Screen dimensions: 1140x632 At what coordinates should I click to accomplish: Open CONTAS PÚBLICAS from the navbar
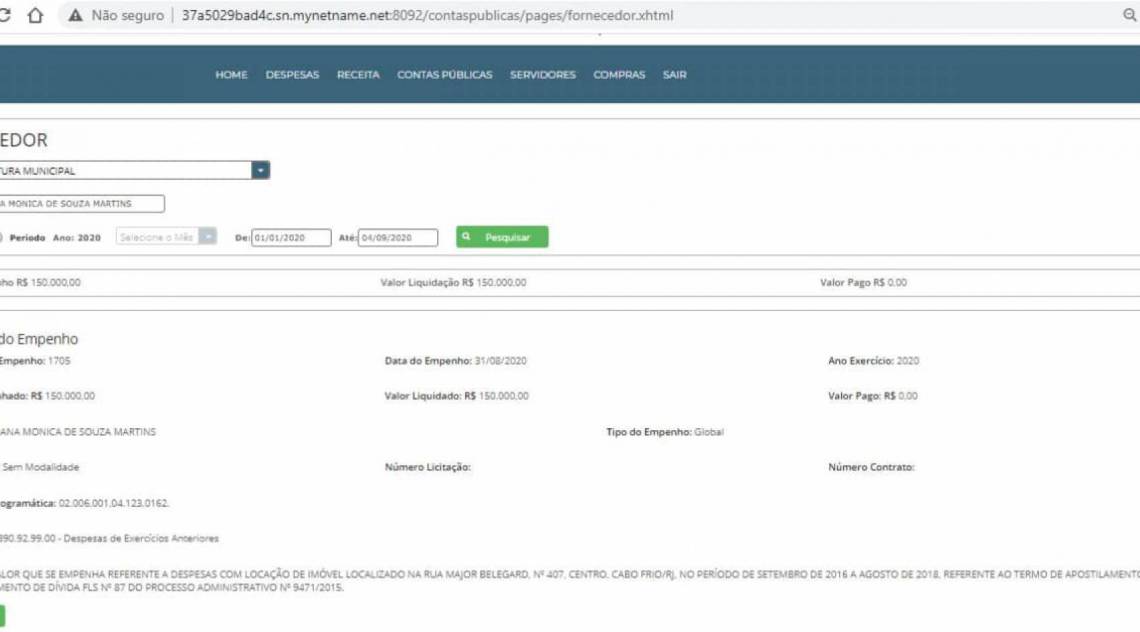click(445, 74)
